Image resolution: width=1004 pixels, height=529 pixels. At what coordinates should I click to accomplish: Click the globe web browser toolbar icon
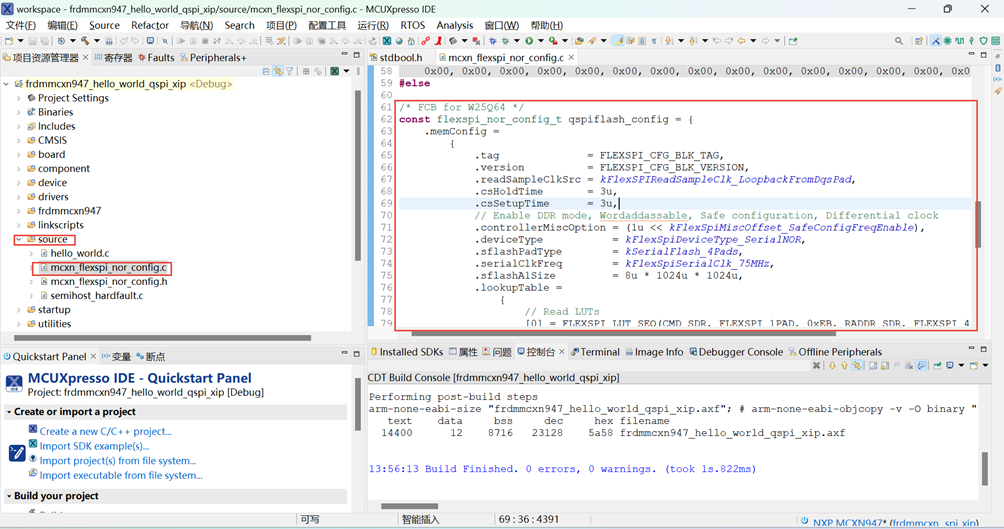(x=399, y=41)
